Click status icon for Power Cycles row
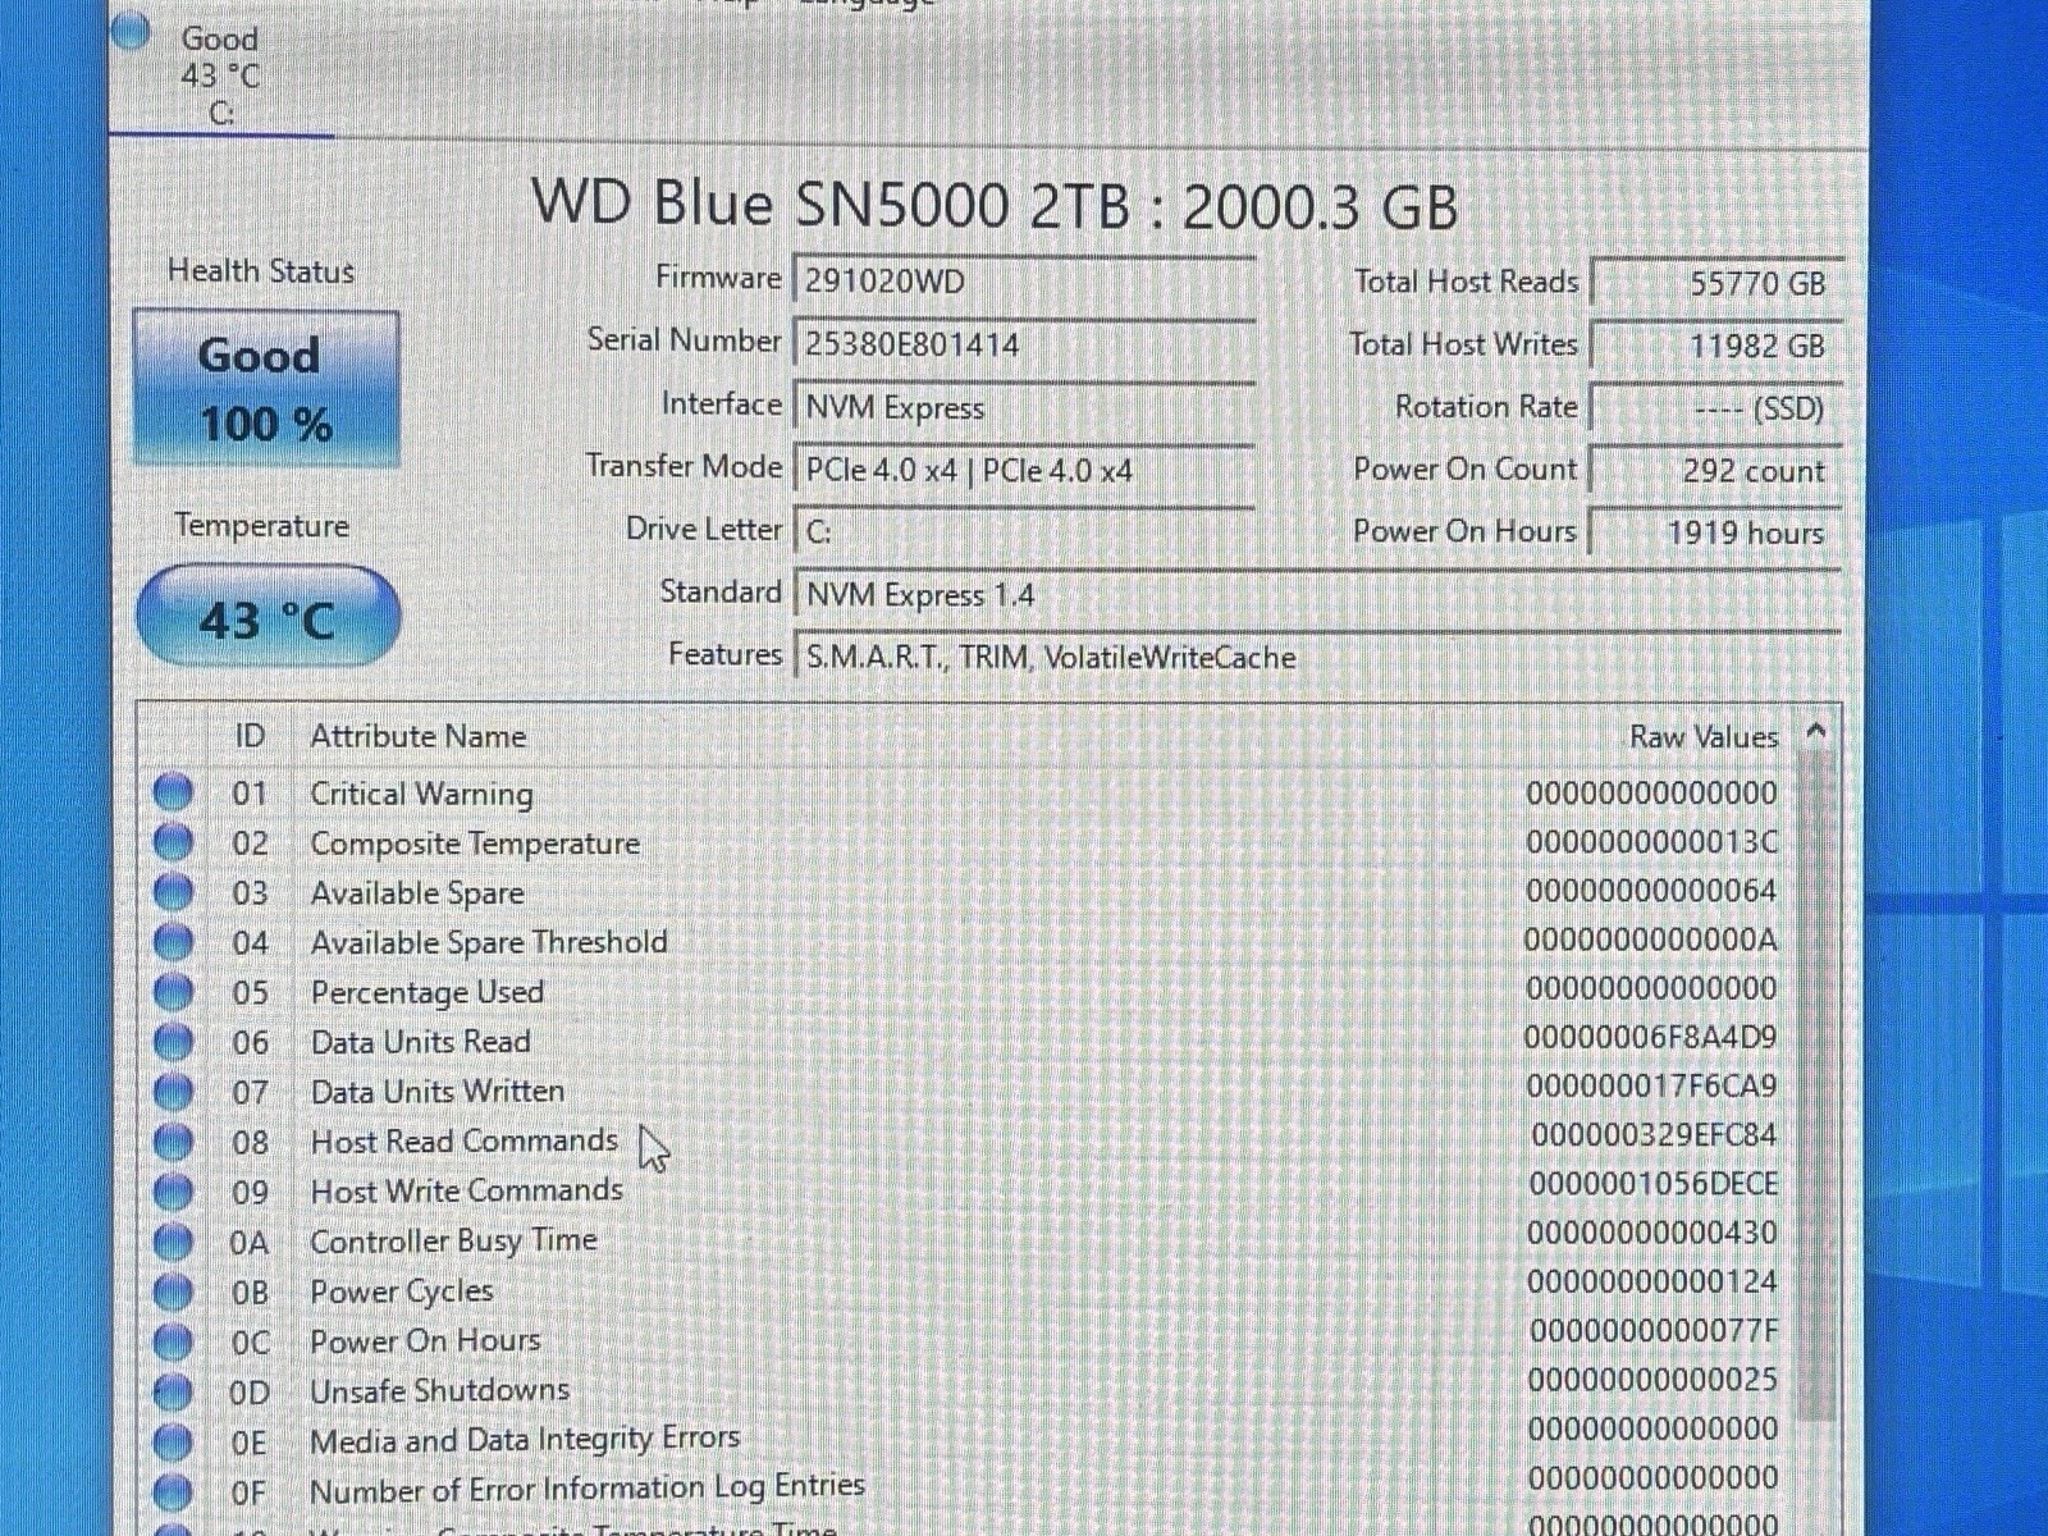 [x=173, y=1292]
